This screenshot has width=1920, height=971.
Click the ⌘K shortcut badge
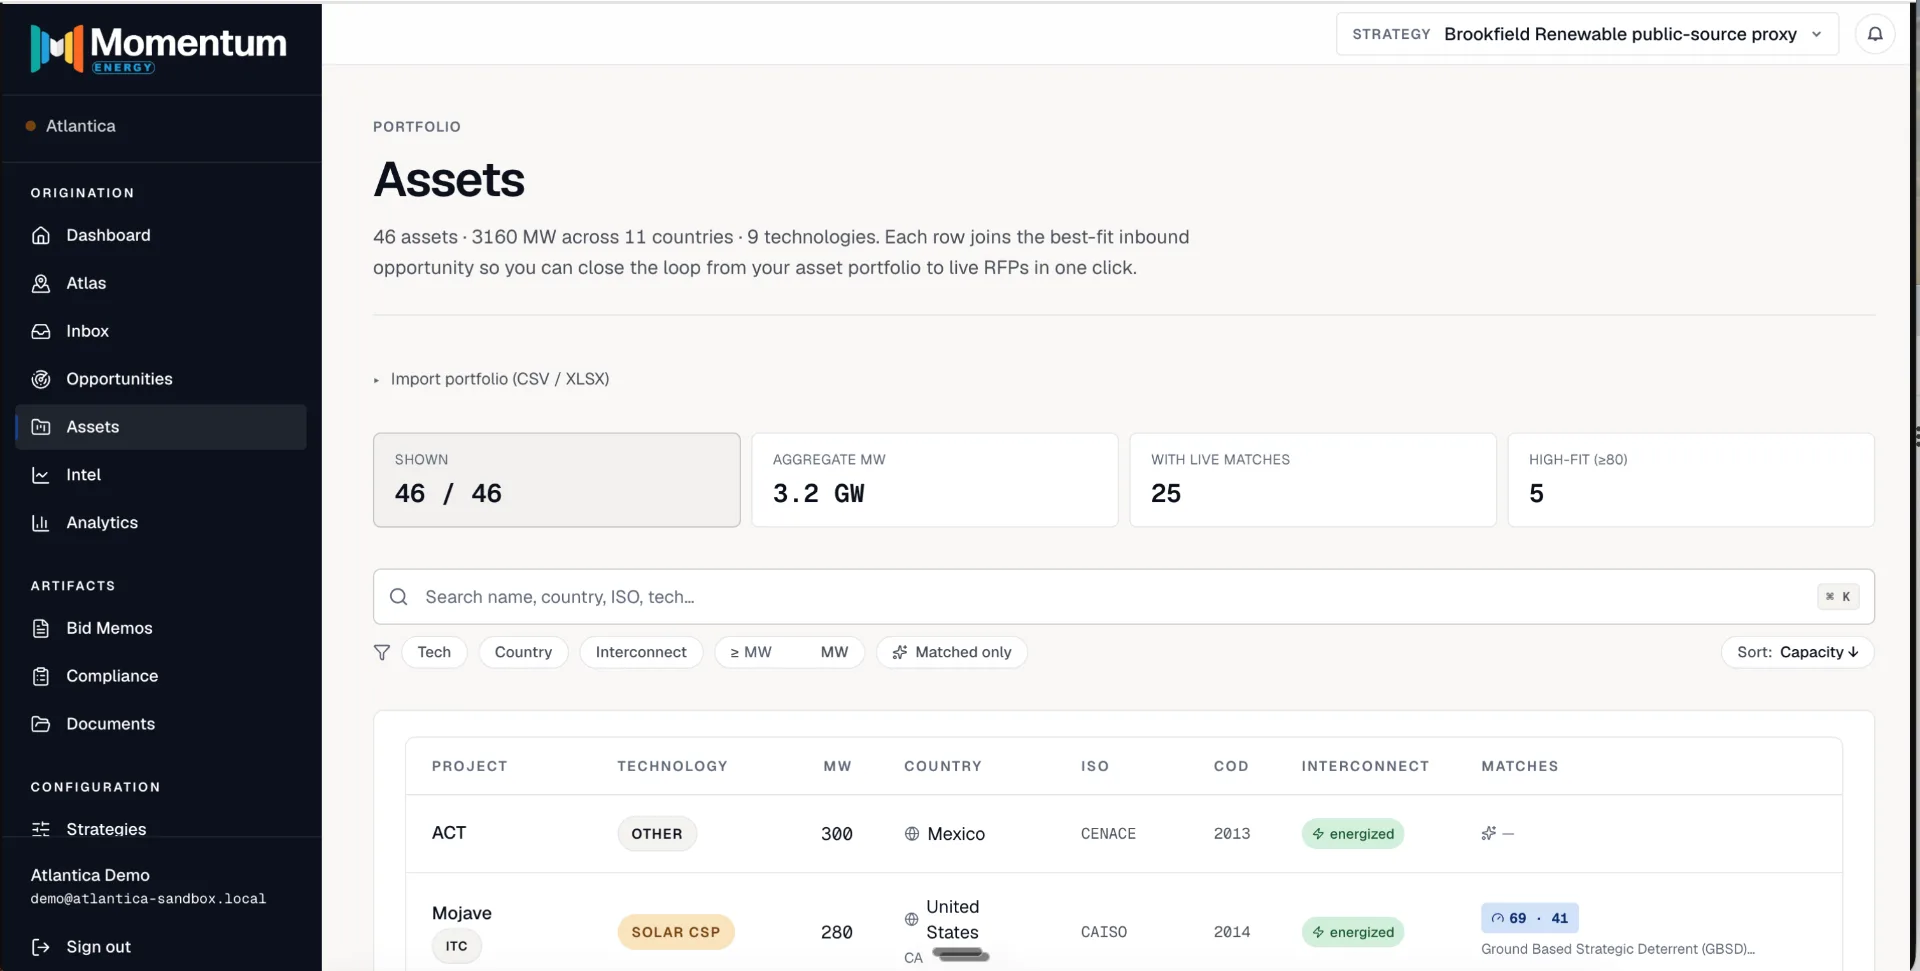pyautogui.click(x=1838, y=597)
